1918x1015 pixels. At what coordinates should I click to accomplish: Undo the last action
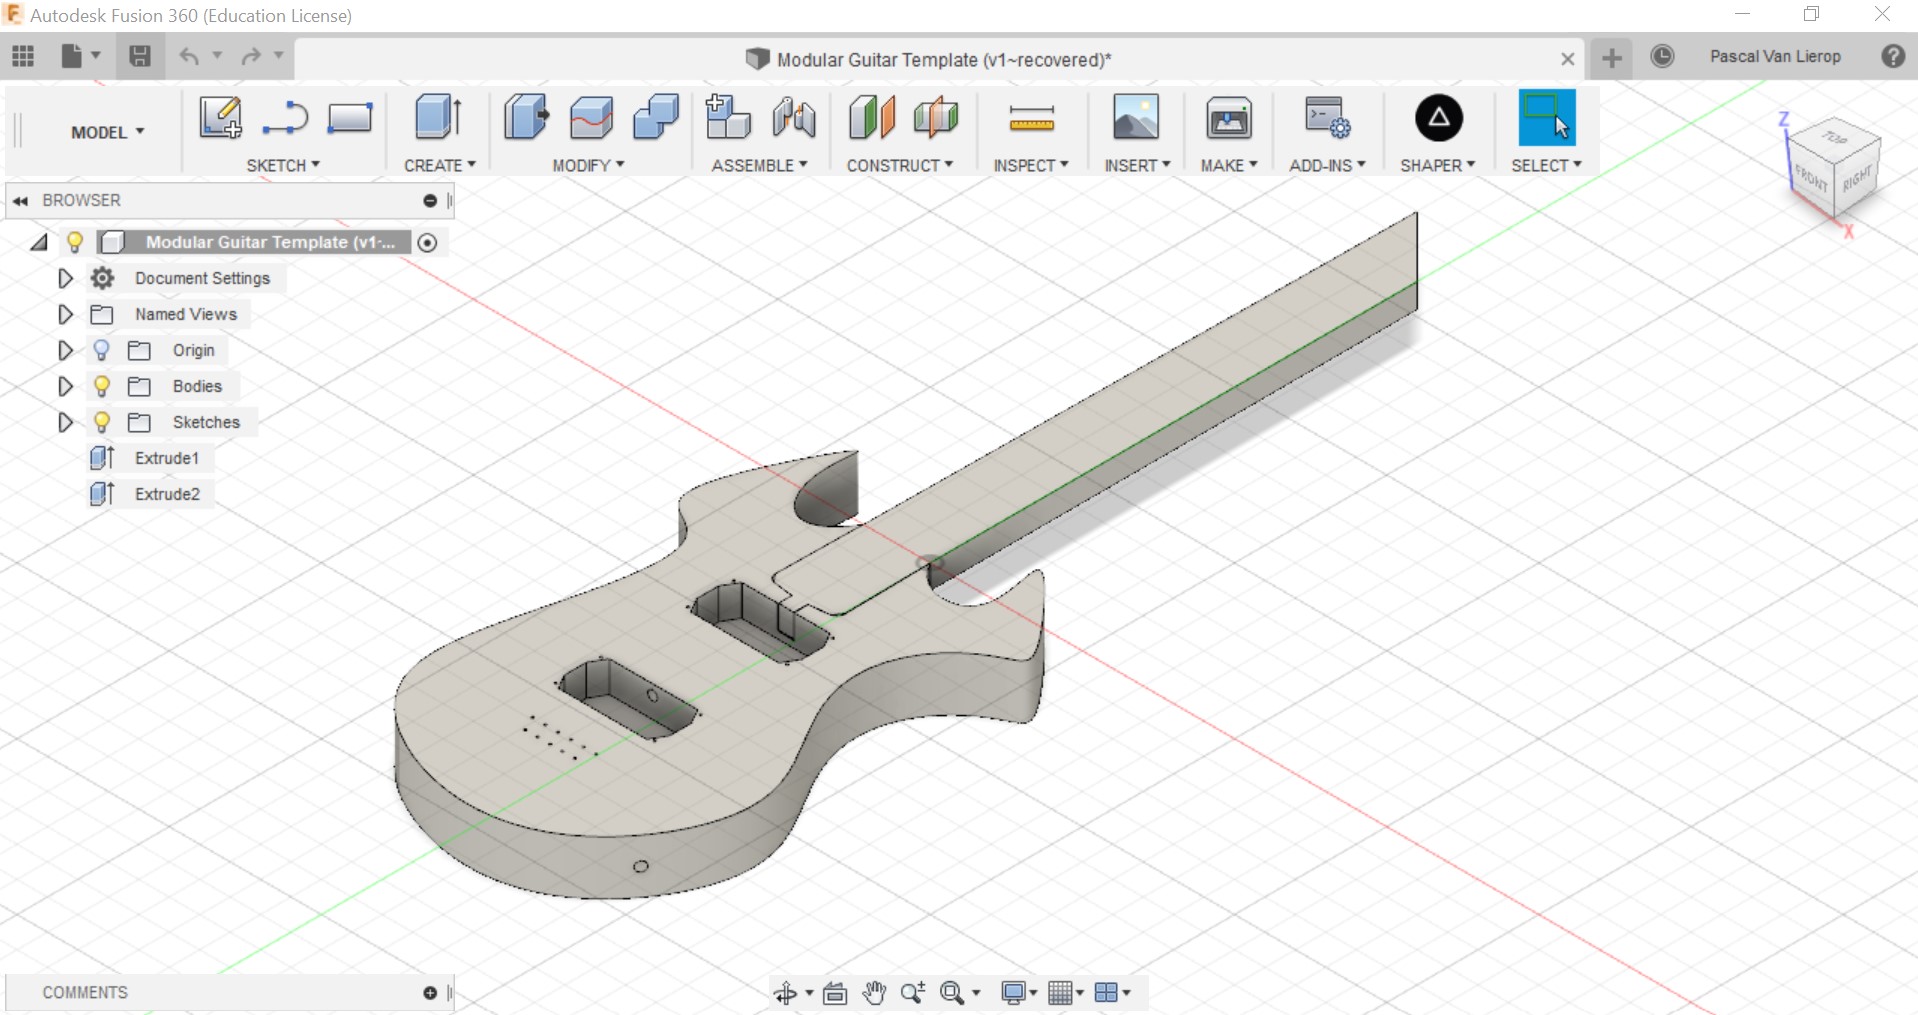[189, 56]
